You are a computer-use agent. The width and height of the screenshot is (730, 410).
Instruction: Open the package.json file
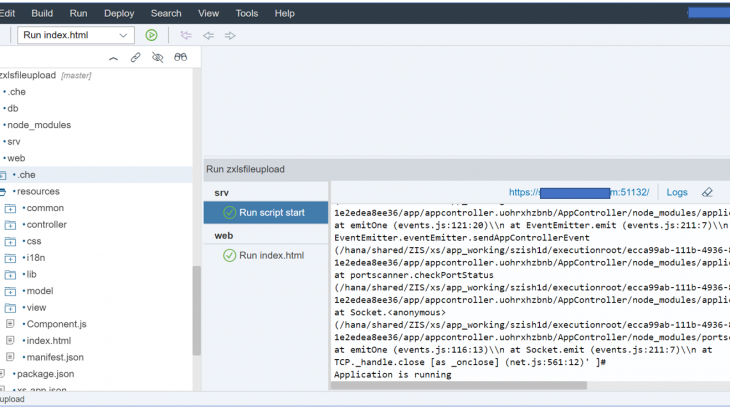coord(46,374)
